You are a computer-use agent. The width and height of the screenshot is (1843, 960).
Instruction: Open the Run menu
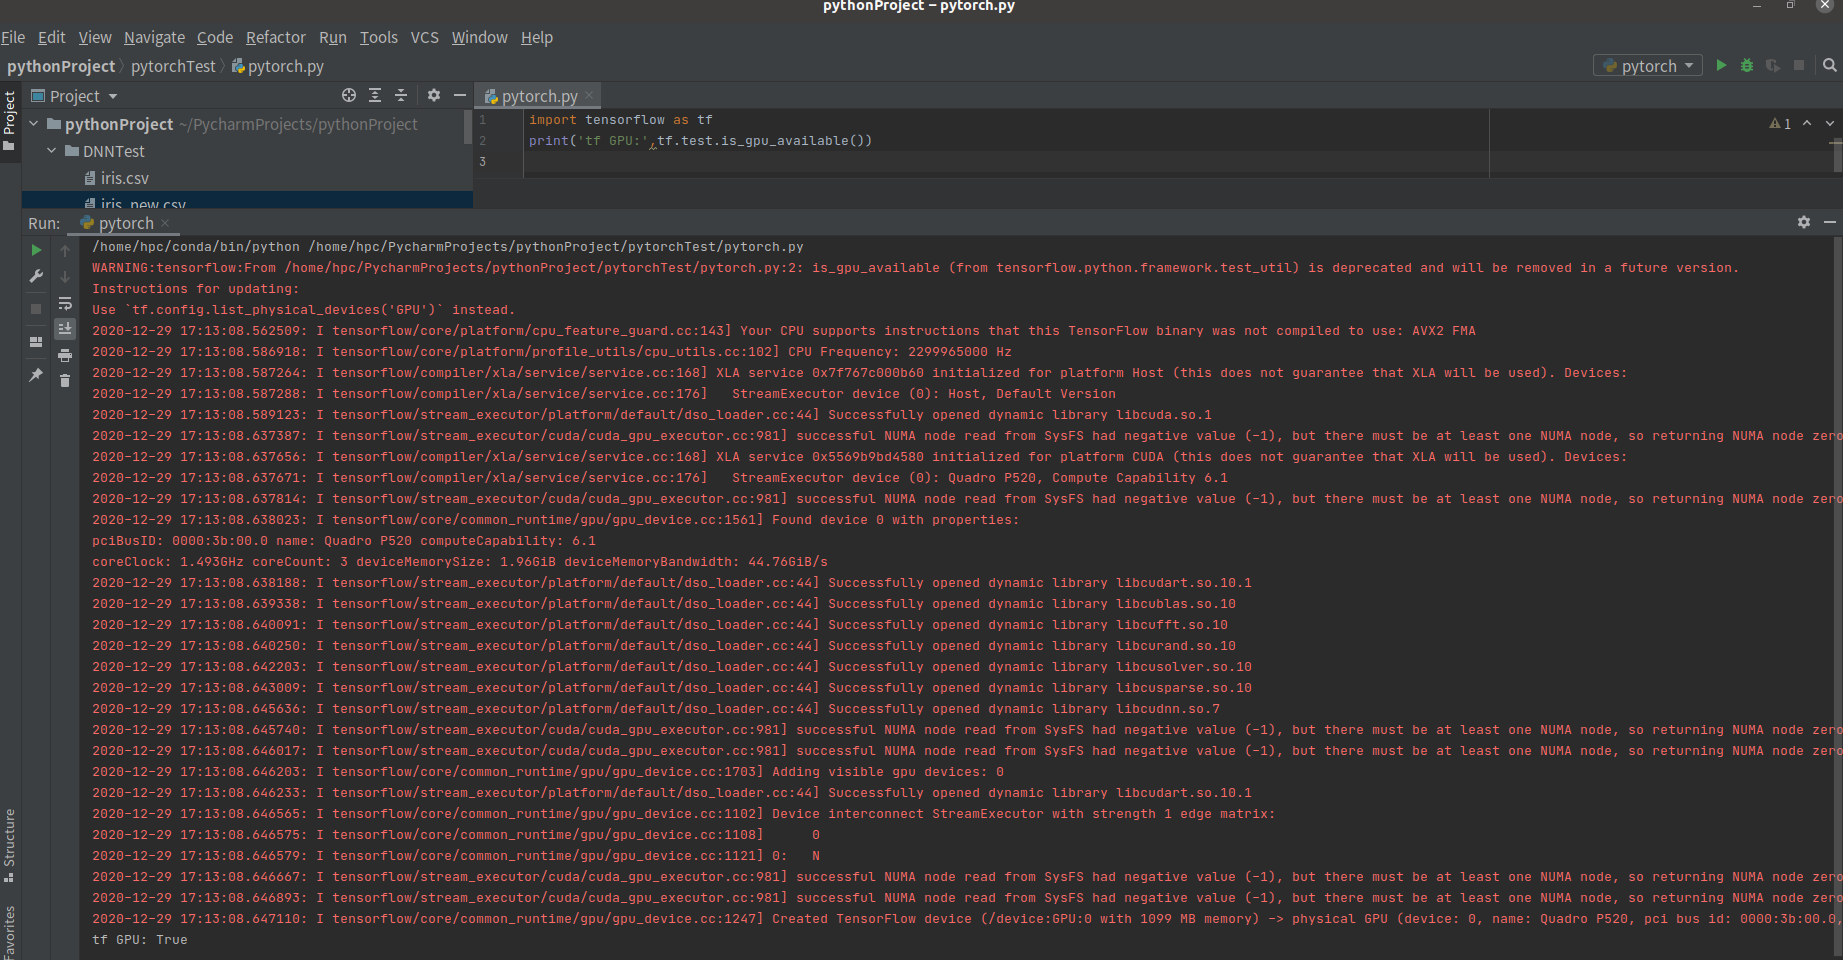click(333, 37)
